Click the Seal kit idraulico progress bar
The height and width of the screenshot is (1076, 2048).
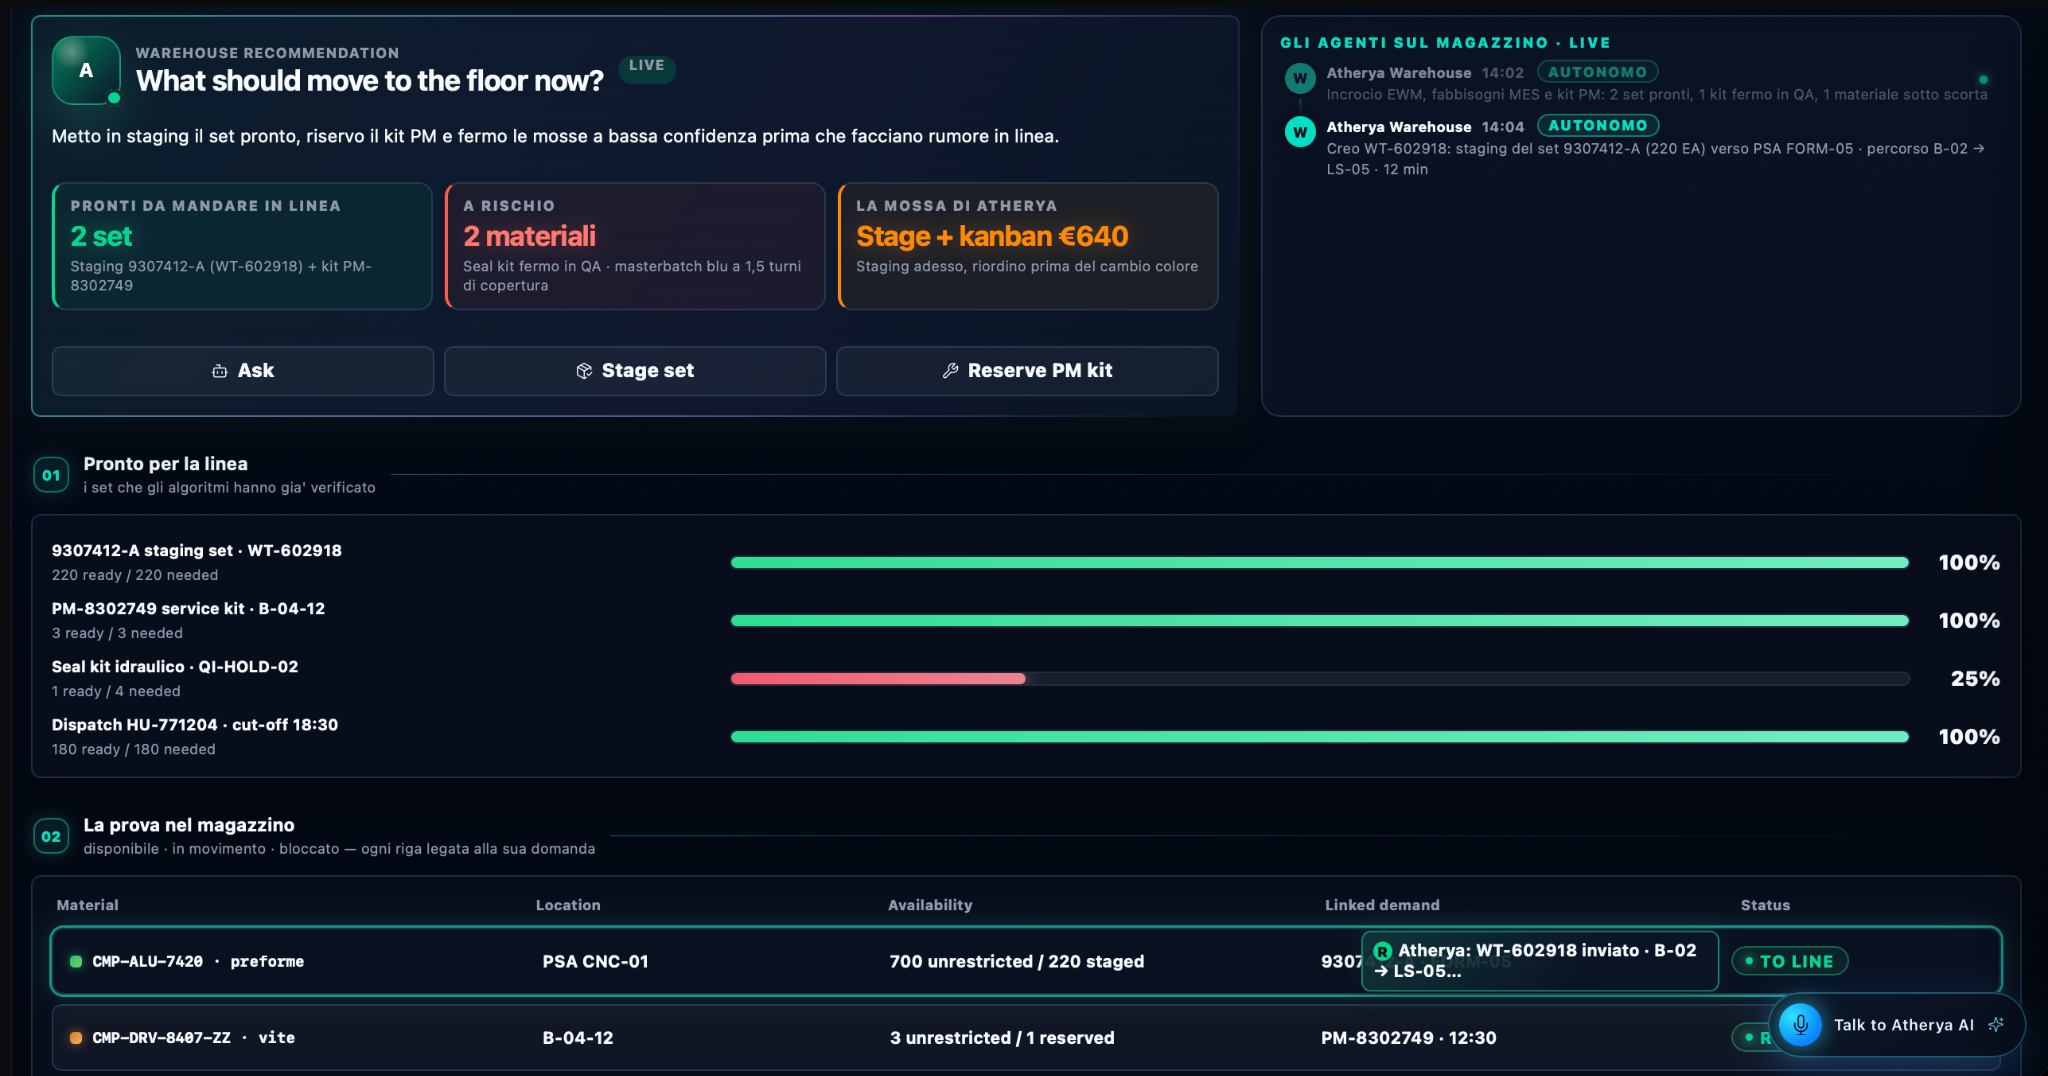coord(1320,679)
